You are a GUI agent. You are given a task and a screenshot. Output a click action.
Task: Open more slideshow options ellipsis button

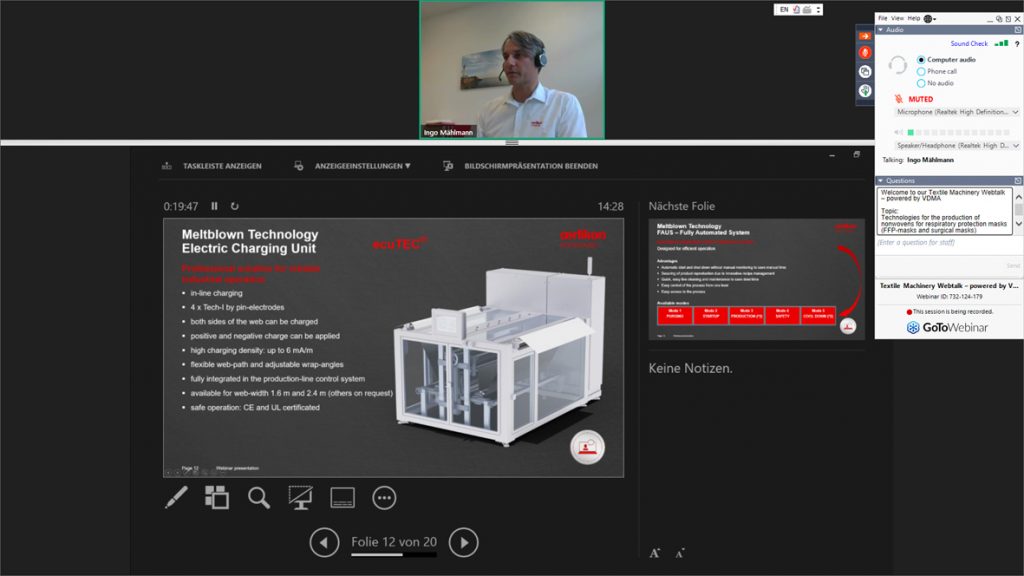tap(384, 497)
